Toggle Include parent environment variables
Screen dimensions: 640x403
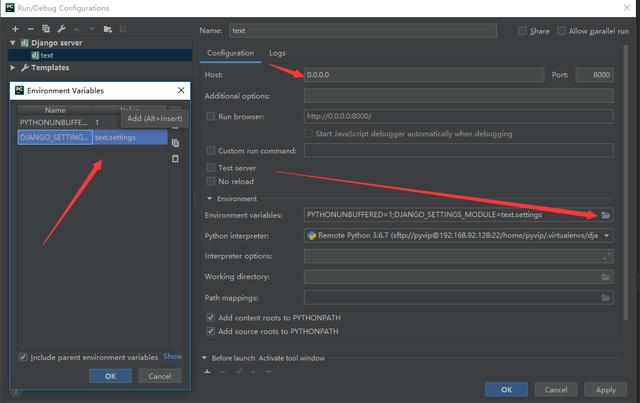point(23,357)
